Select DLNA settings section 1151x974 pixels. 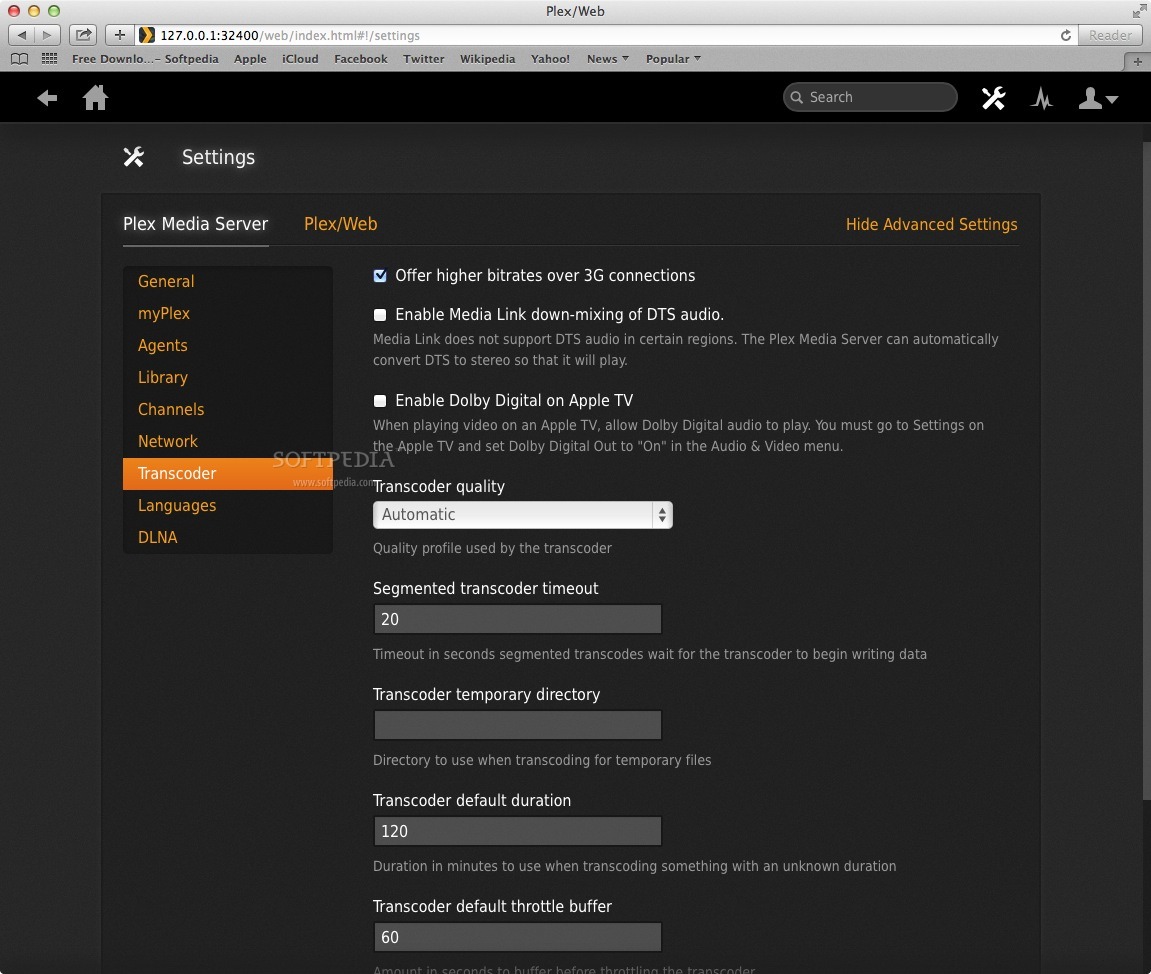point(228,537)
